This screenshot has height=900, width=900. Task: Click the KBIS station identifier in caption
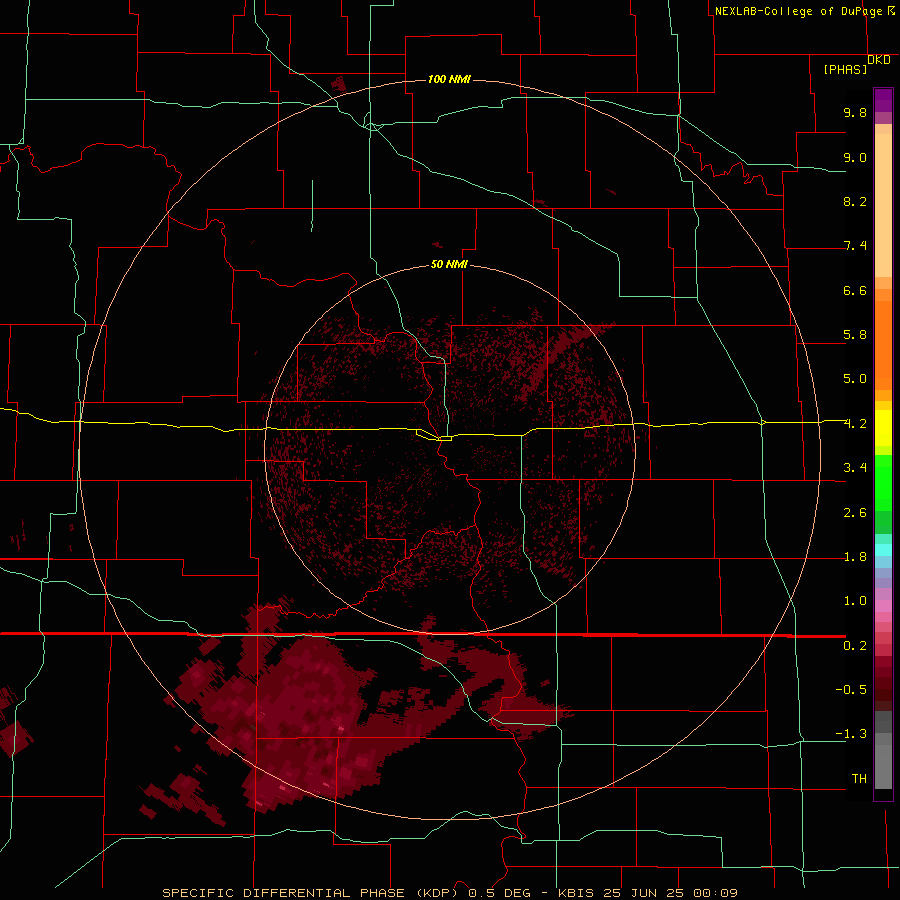click(577, 893)
